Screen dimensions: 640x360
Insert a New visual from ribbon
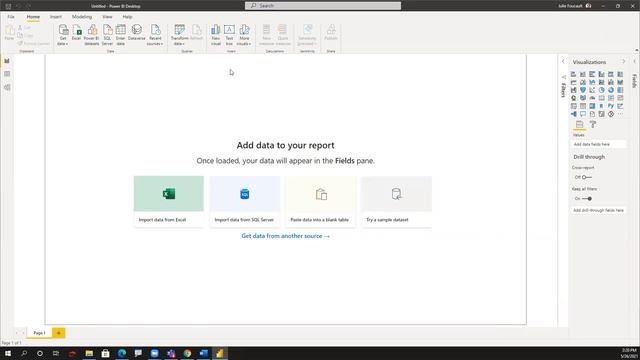(216, 35)
